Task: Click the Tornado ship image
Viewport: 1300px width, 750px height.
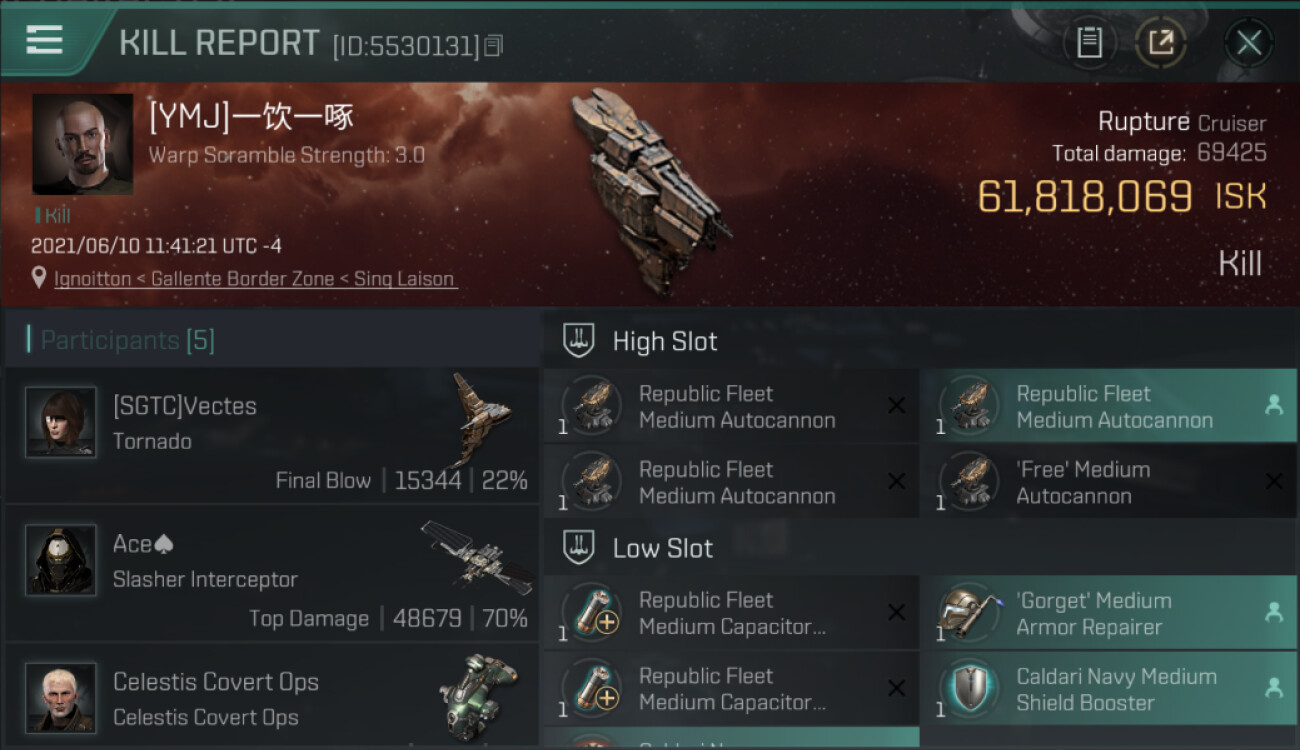Action: 479,418
